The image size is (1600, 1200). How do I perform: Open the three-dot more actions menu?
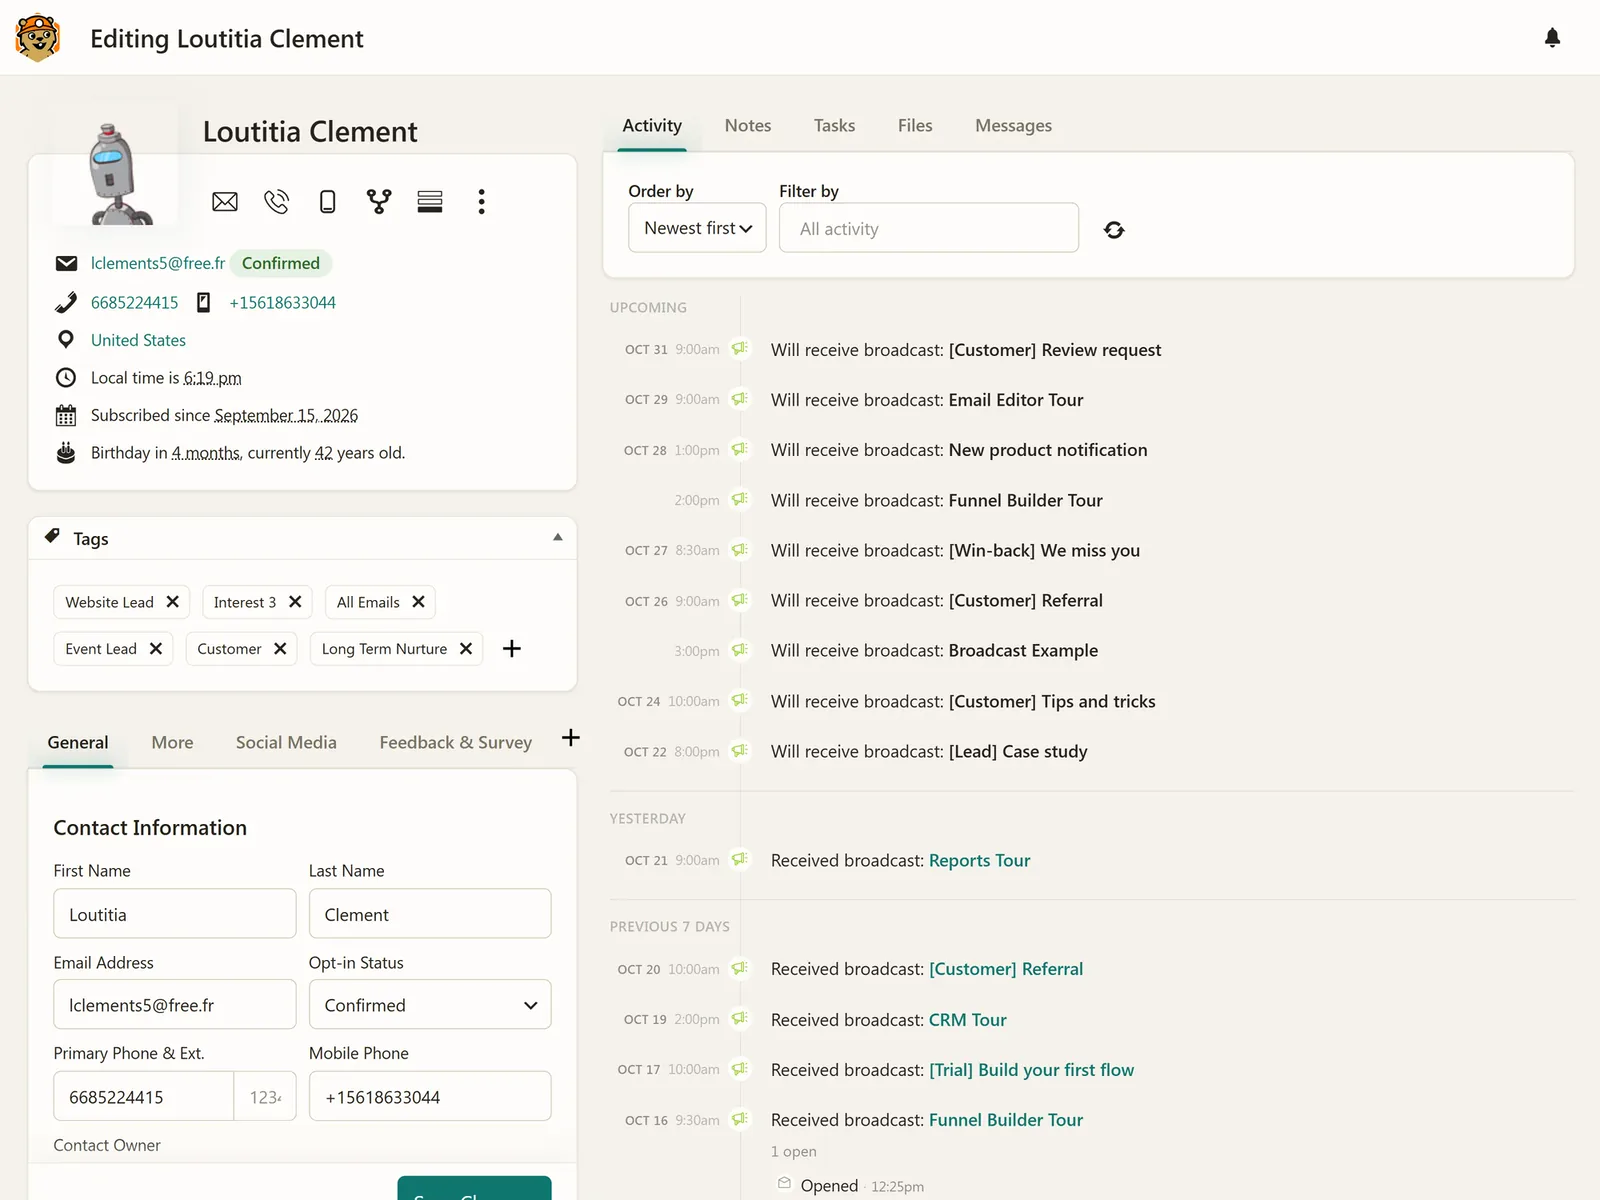point(481,202)
